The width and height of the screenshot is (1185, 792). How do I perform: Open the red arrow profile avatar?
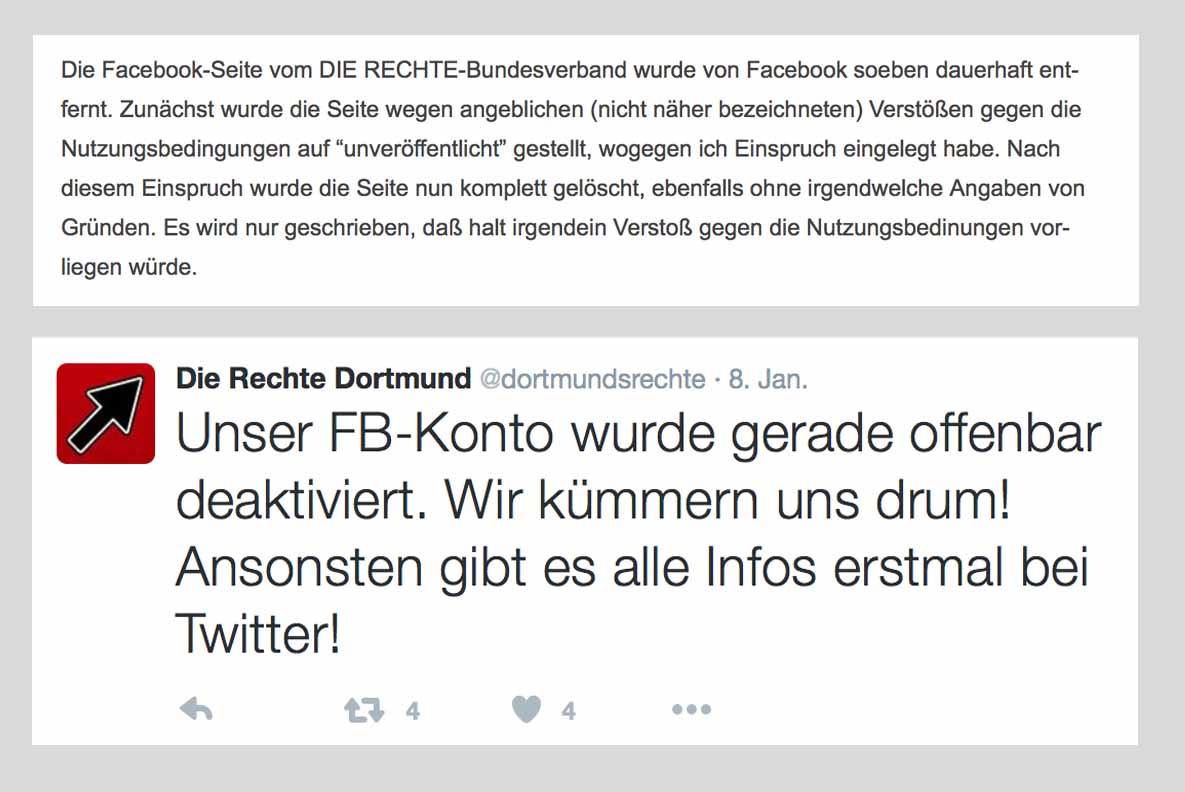click(106, 413)
